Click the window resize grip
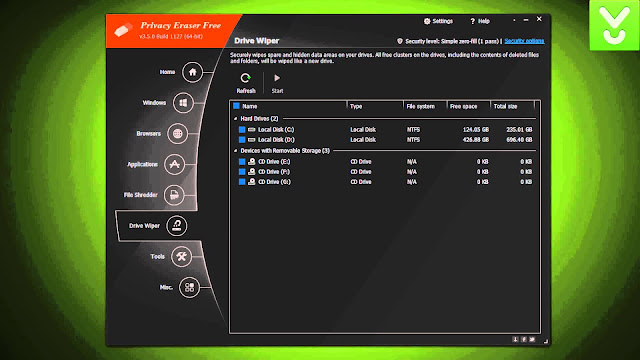 tap(546, 341)
